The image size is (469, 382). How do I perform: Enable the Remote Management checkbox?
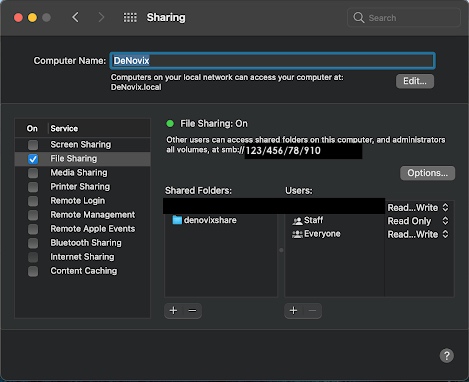(x=33, y=215)
